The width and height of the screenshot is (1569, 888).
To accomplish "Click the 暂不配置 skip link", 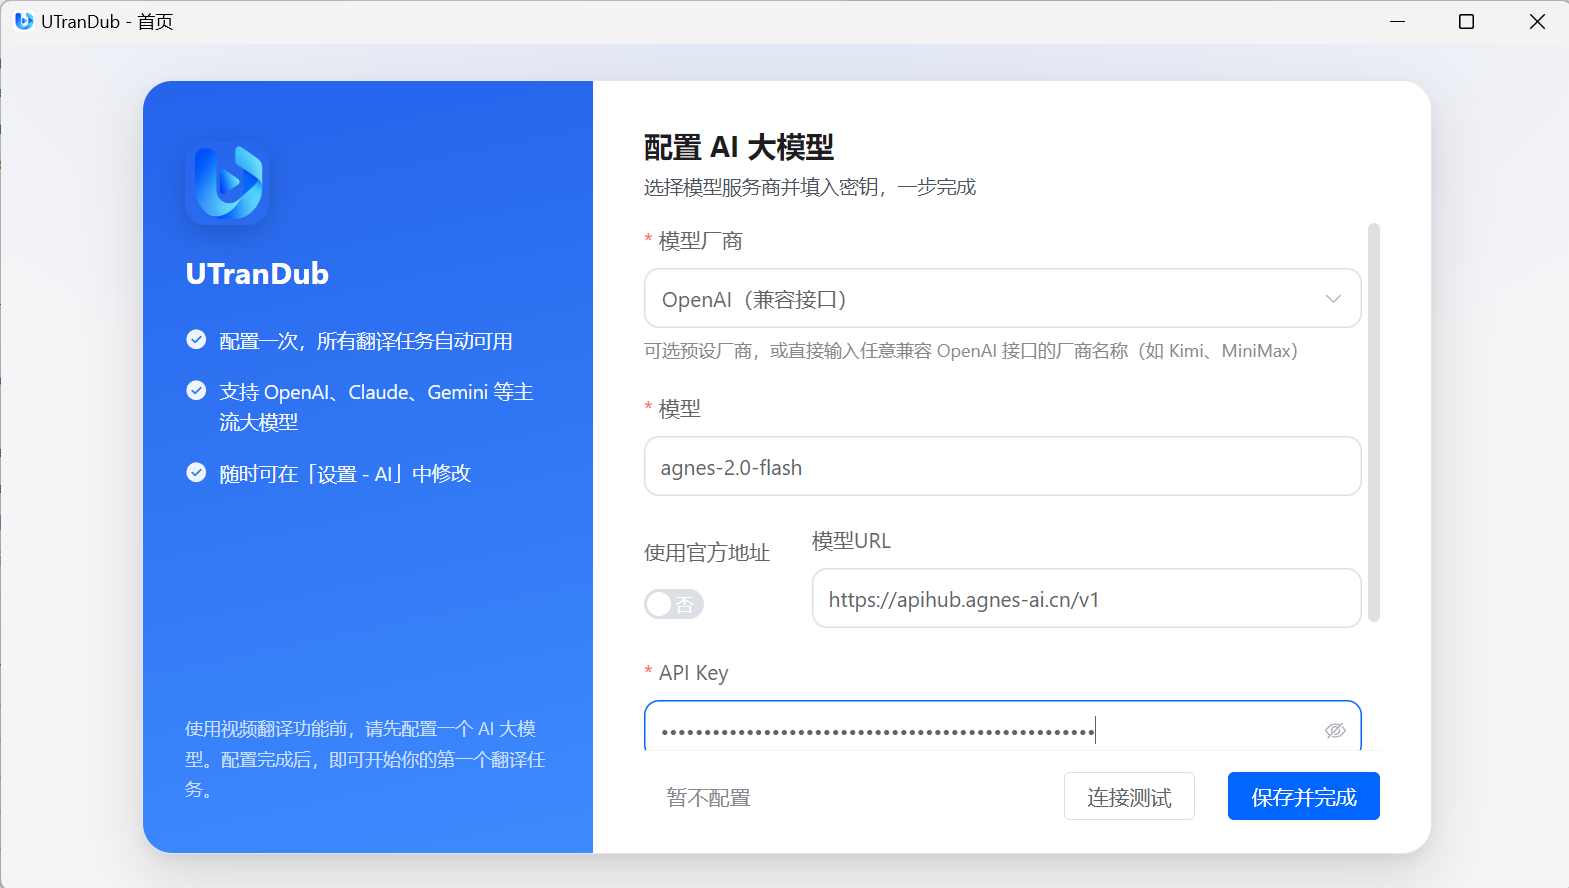I will 708,797.
